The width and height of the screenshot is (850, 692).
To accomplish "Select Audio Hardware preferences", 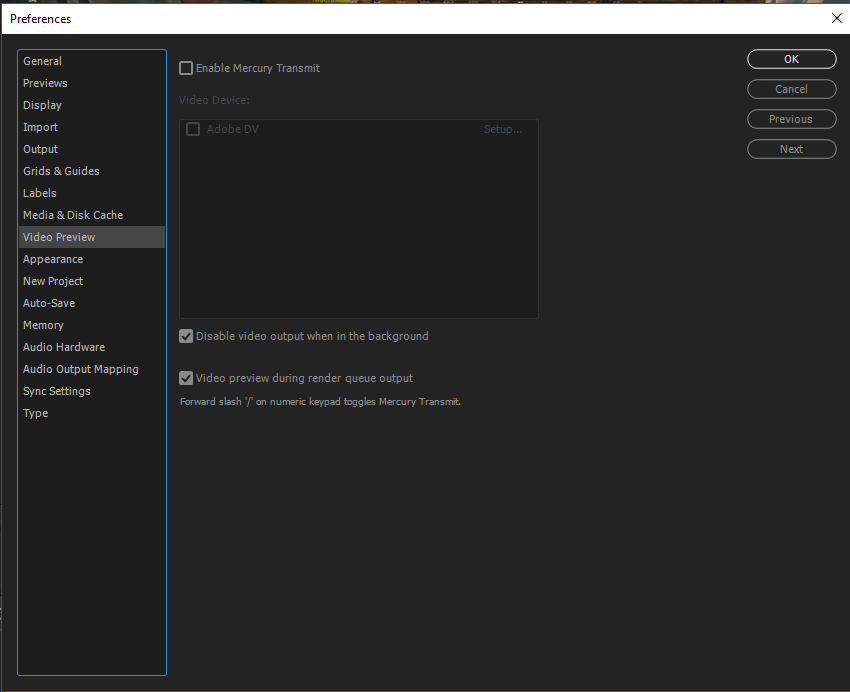I will point(63,347).
